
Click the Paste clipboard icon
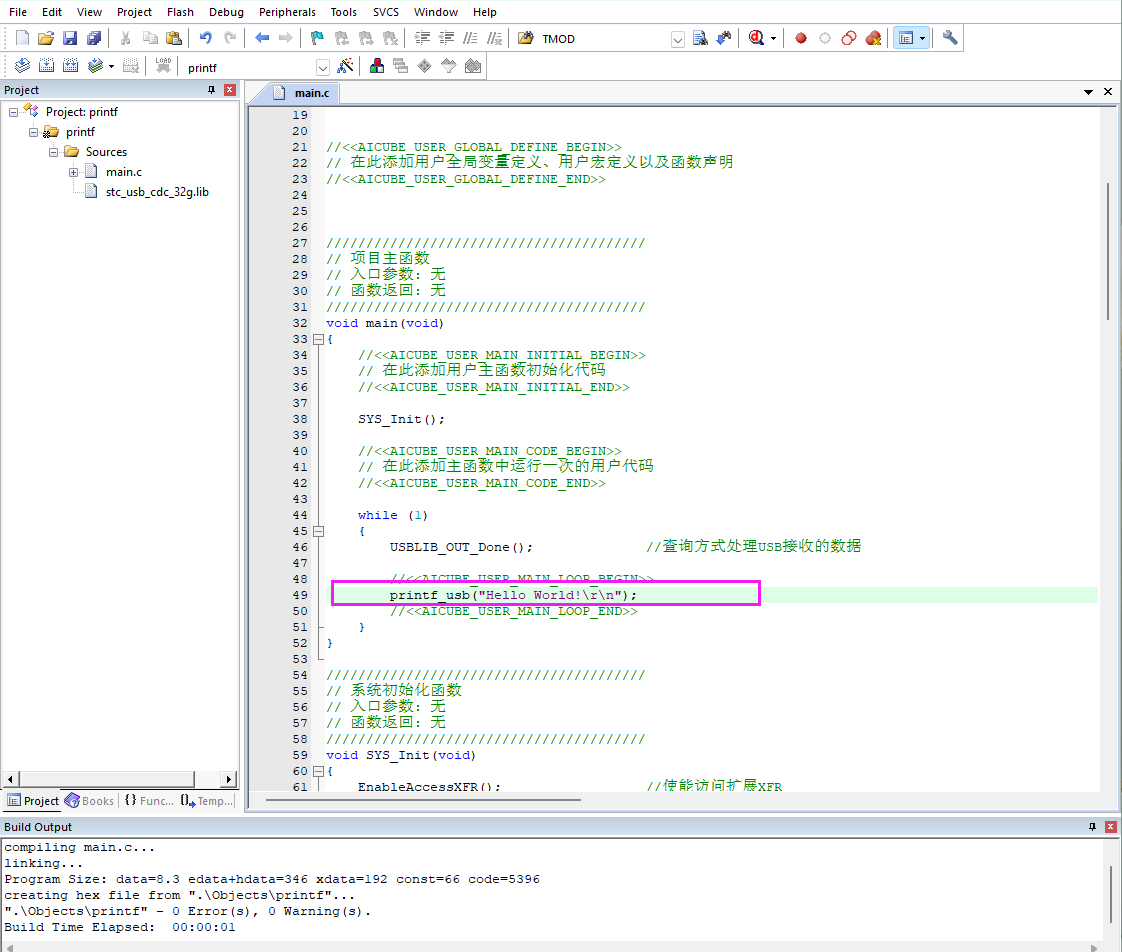pyautogui.click(x=174, y=38)
